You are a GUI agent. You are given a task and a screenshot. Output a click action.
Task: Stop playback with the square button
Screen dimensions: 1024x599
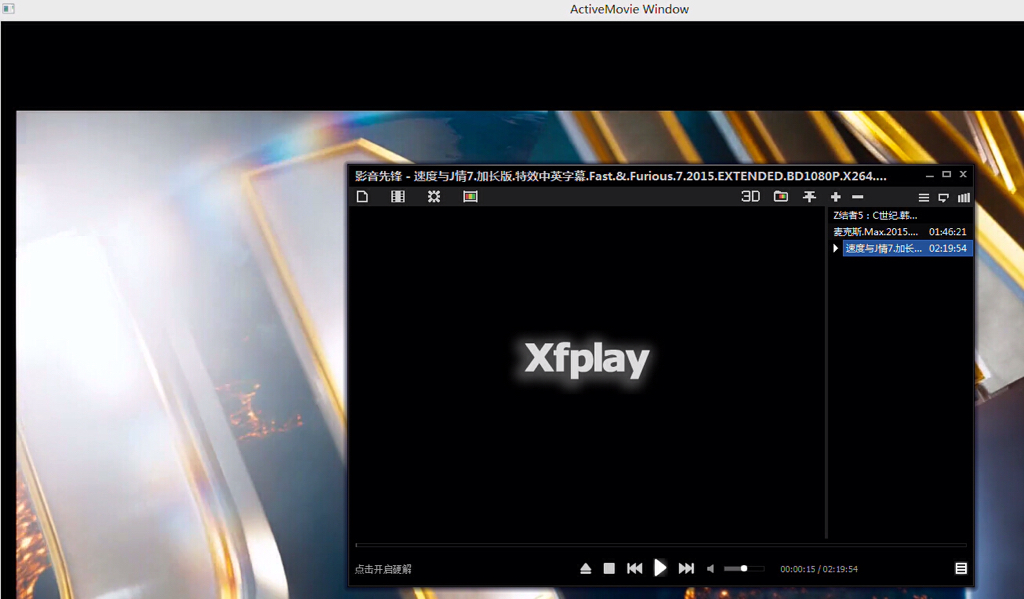609,569
